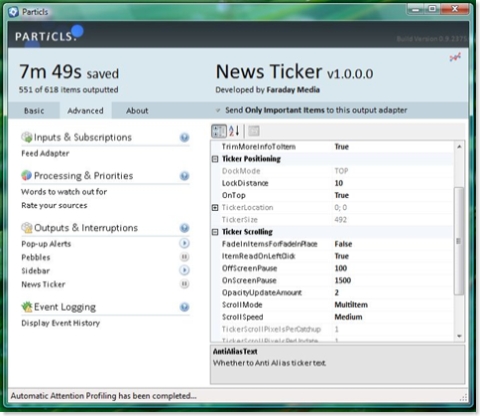480x416 pixels.
Task: Open help for Outputs & Interruptions
Action: click(x=184, y=228)
